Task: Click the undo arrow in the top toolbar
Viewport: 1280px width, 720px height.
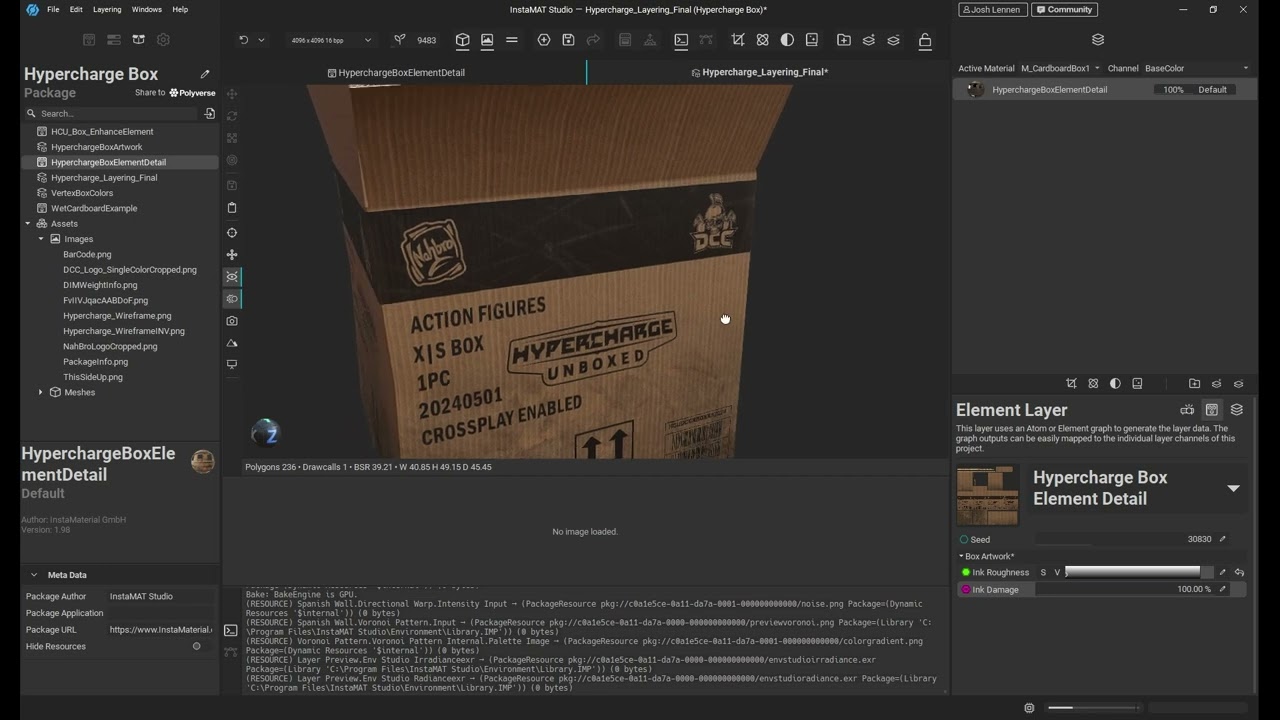Action: (243, 40)
